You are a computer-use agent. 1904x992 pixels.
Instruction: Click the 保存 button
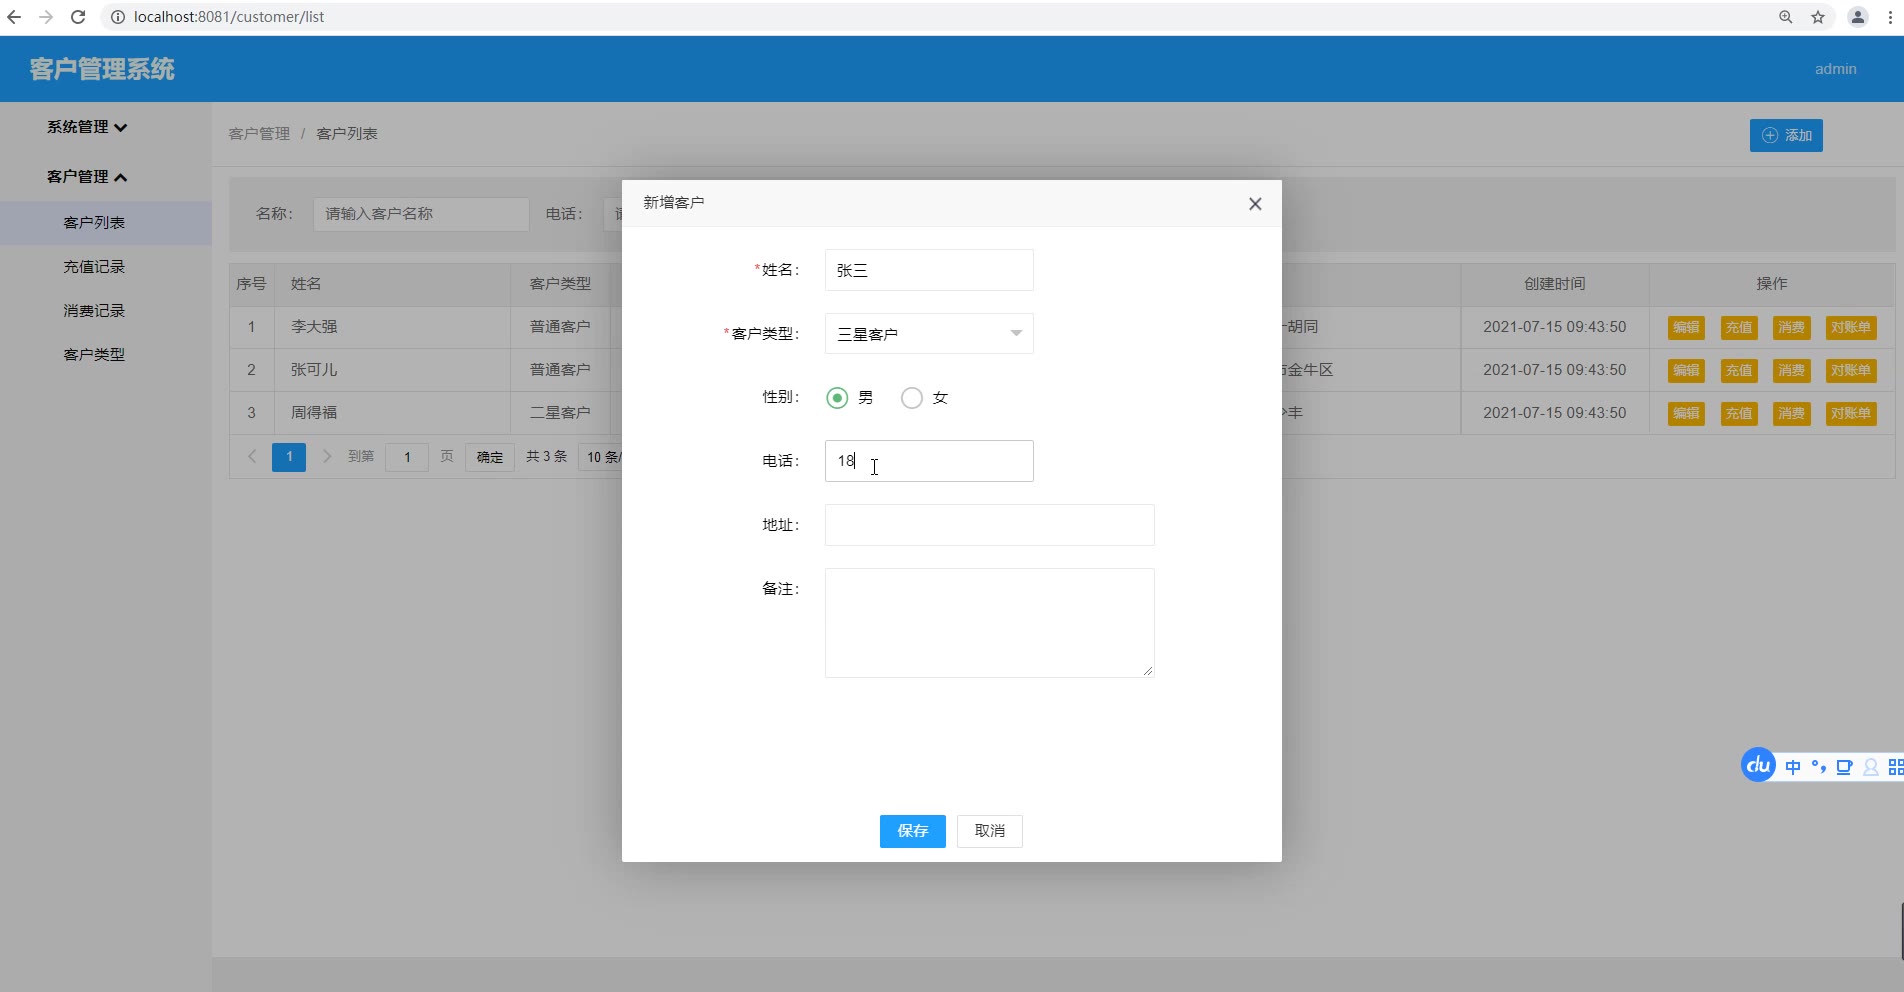coord(913,831)
